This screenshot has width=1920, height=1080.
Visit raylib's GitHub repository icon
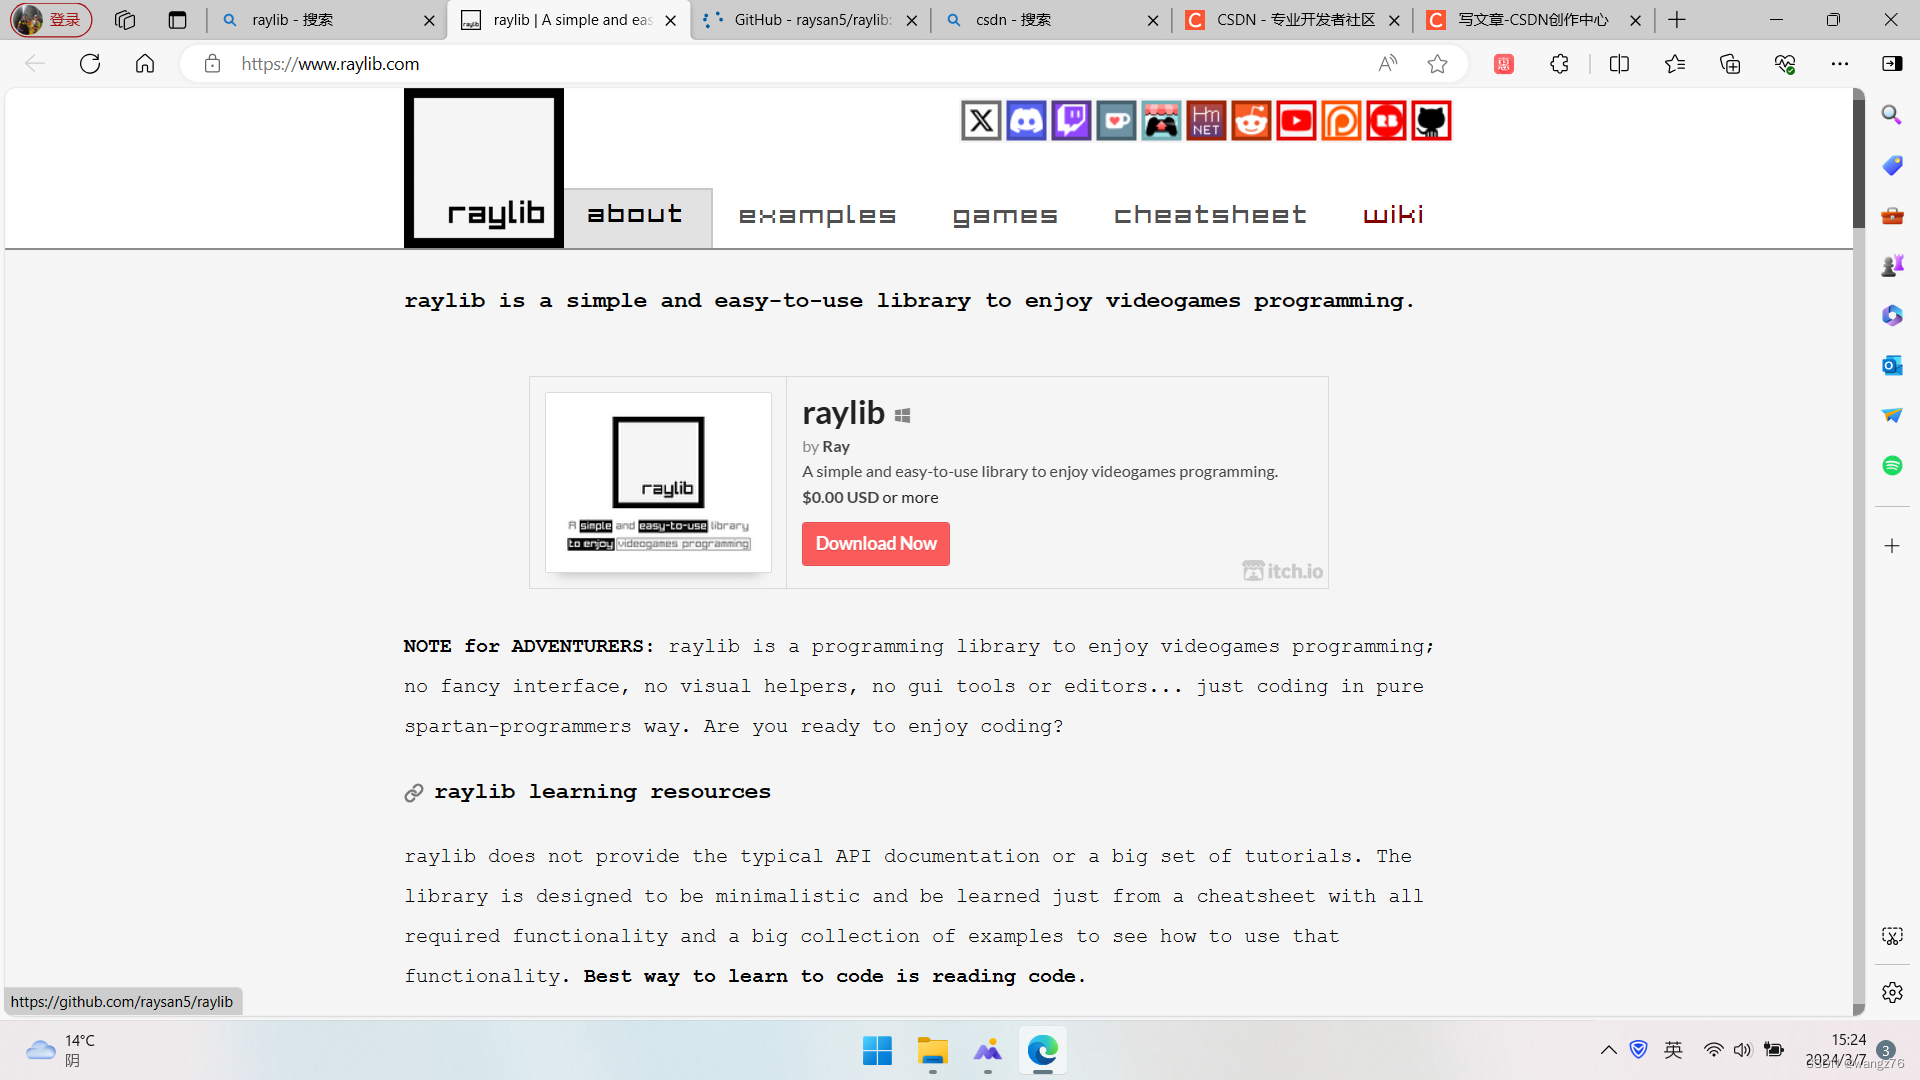[x=1430, y=120]
